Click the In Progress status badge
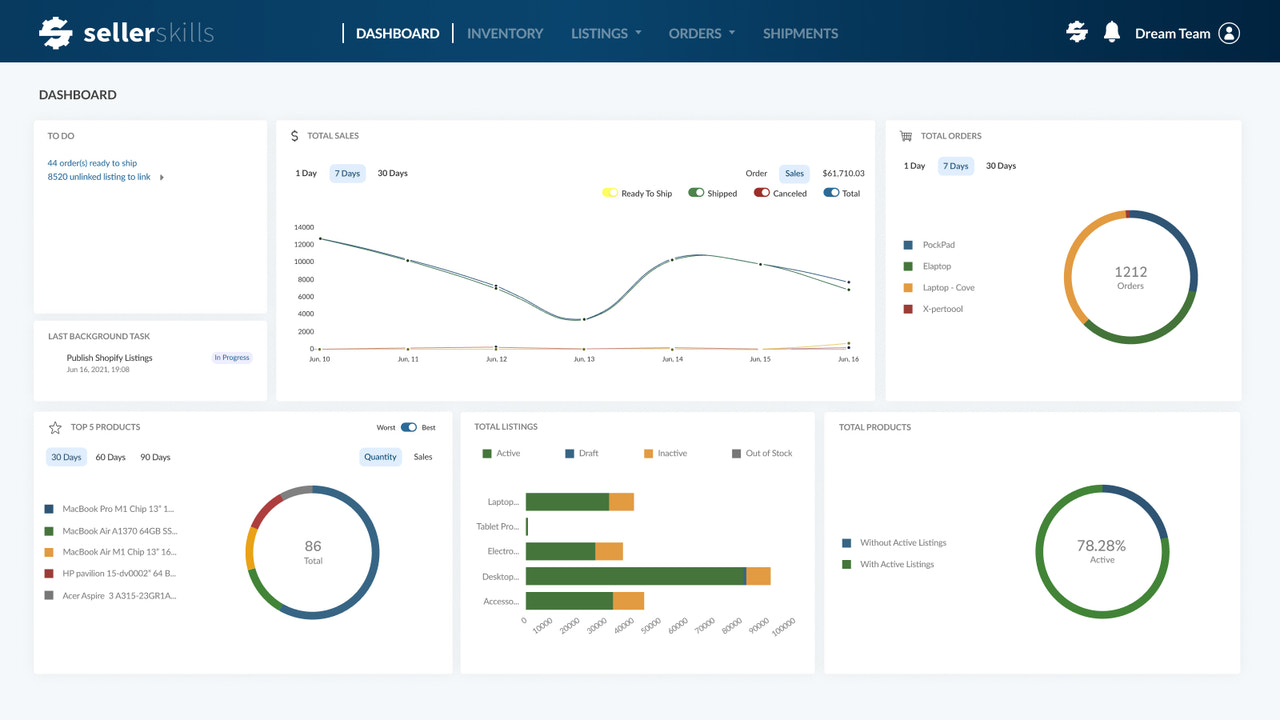The height and width of the screenshot is (720, 1280). point(231,357)
